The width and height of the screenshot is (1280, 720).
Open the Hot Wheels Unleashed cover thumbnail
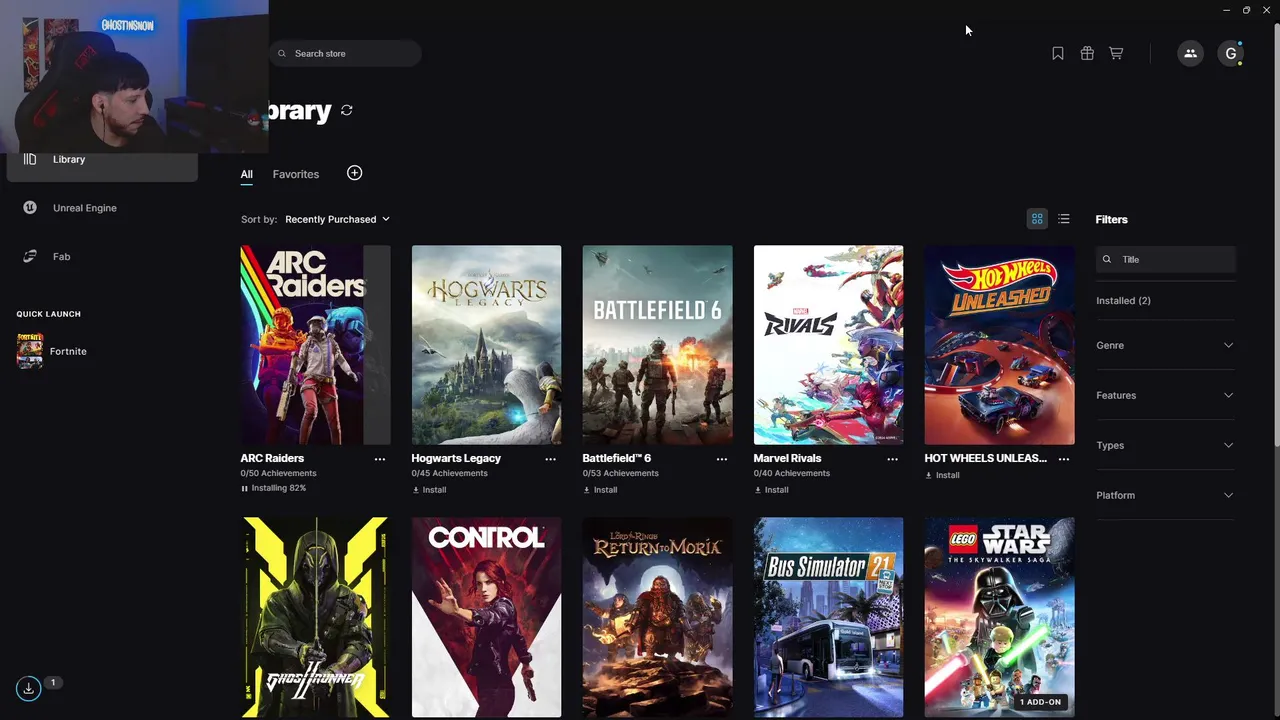click(x=999, y=345)
